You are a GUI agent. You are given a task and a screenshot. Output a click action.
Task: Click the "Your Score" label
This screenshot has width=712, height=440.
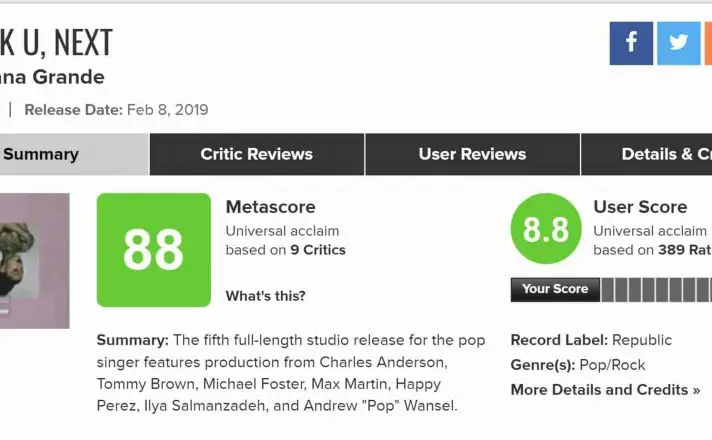point(555,289)
